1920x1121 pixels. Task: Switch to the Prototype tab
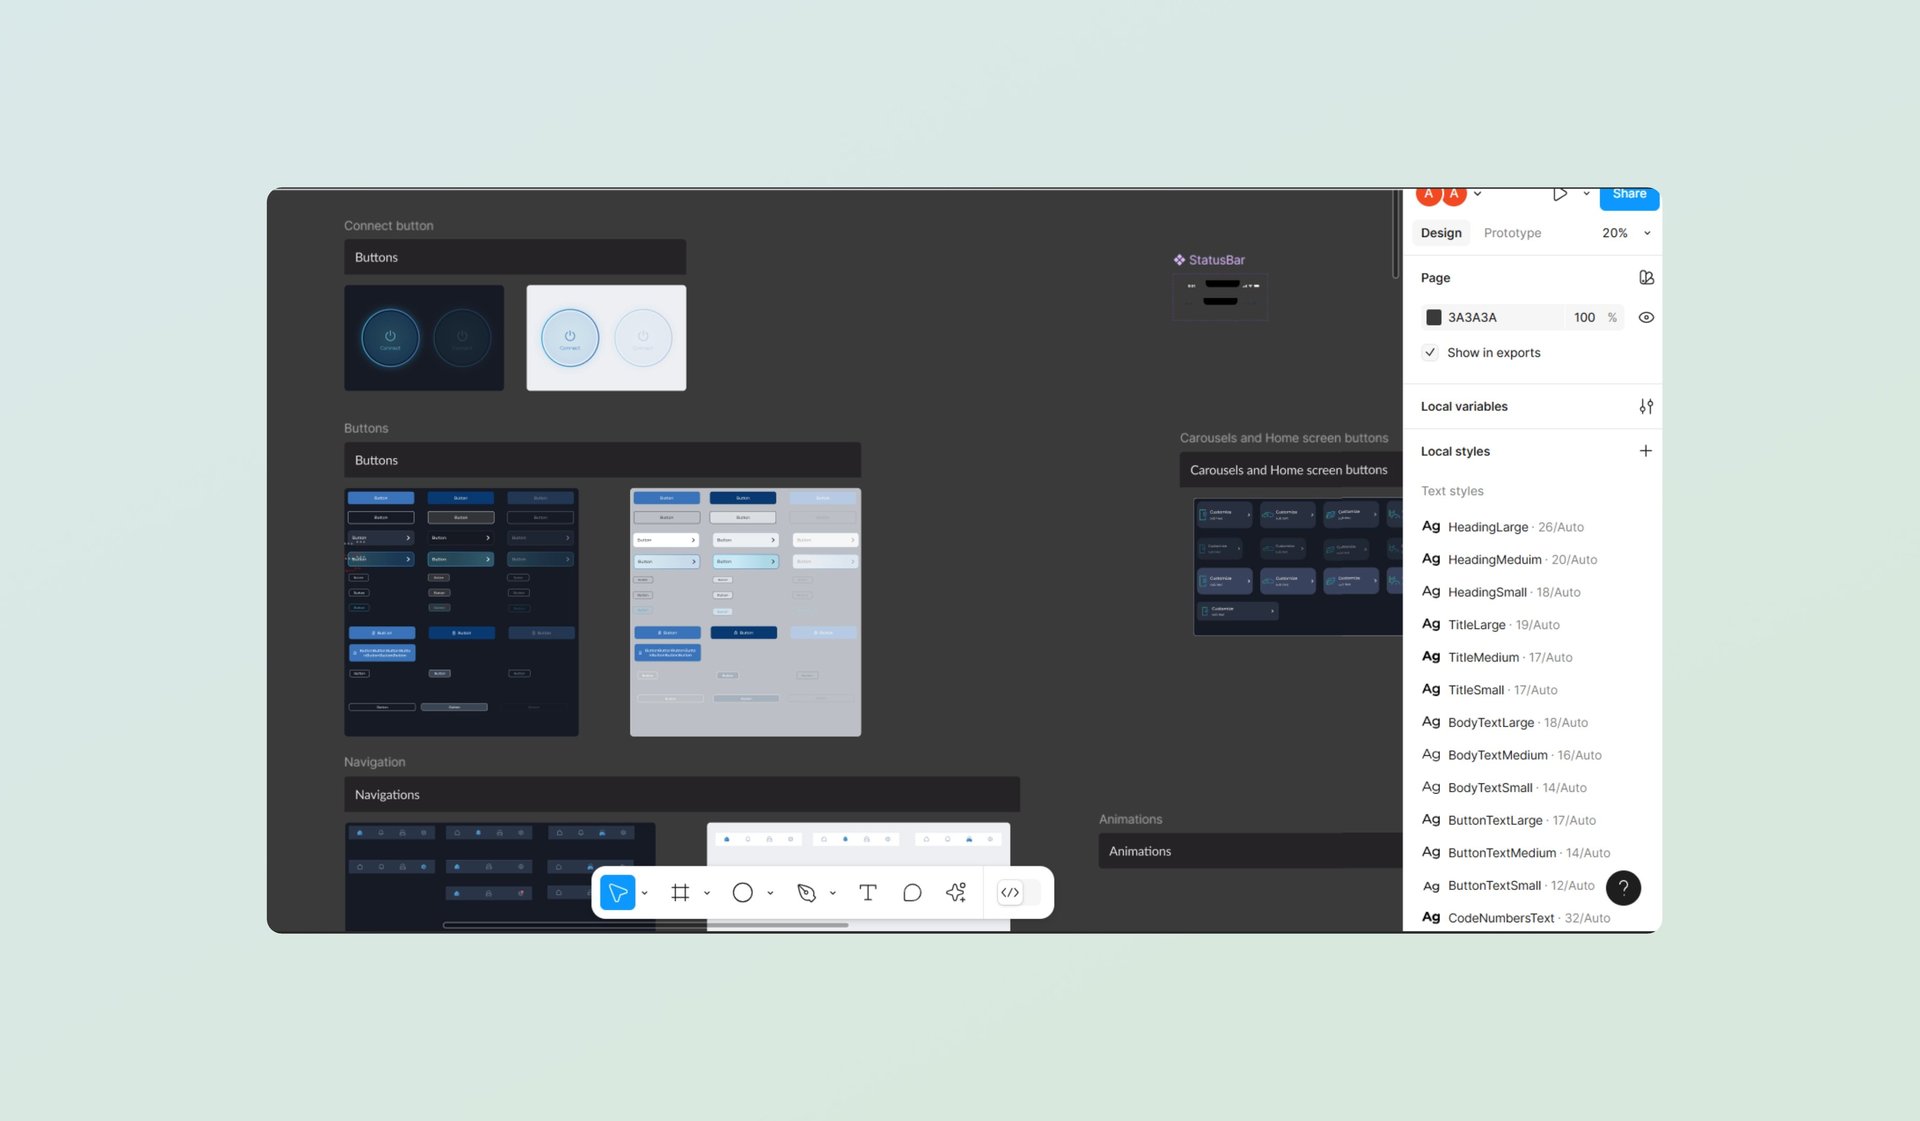click(x=1512, y=233)
